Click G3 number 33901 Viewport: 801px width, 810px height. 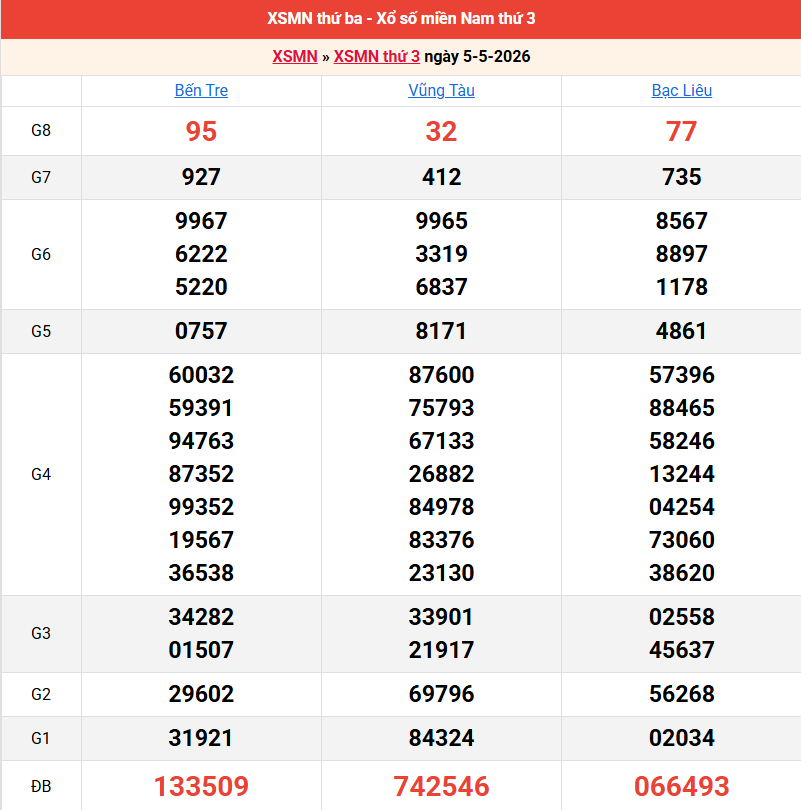441,617
